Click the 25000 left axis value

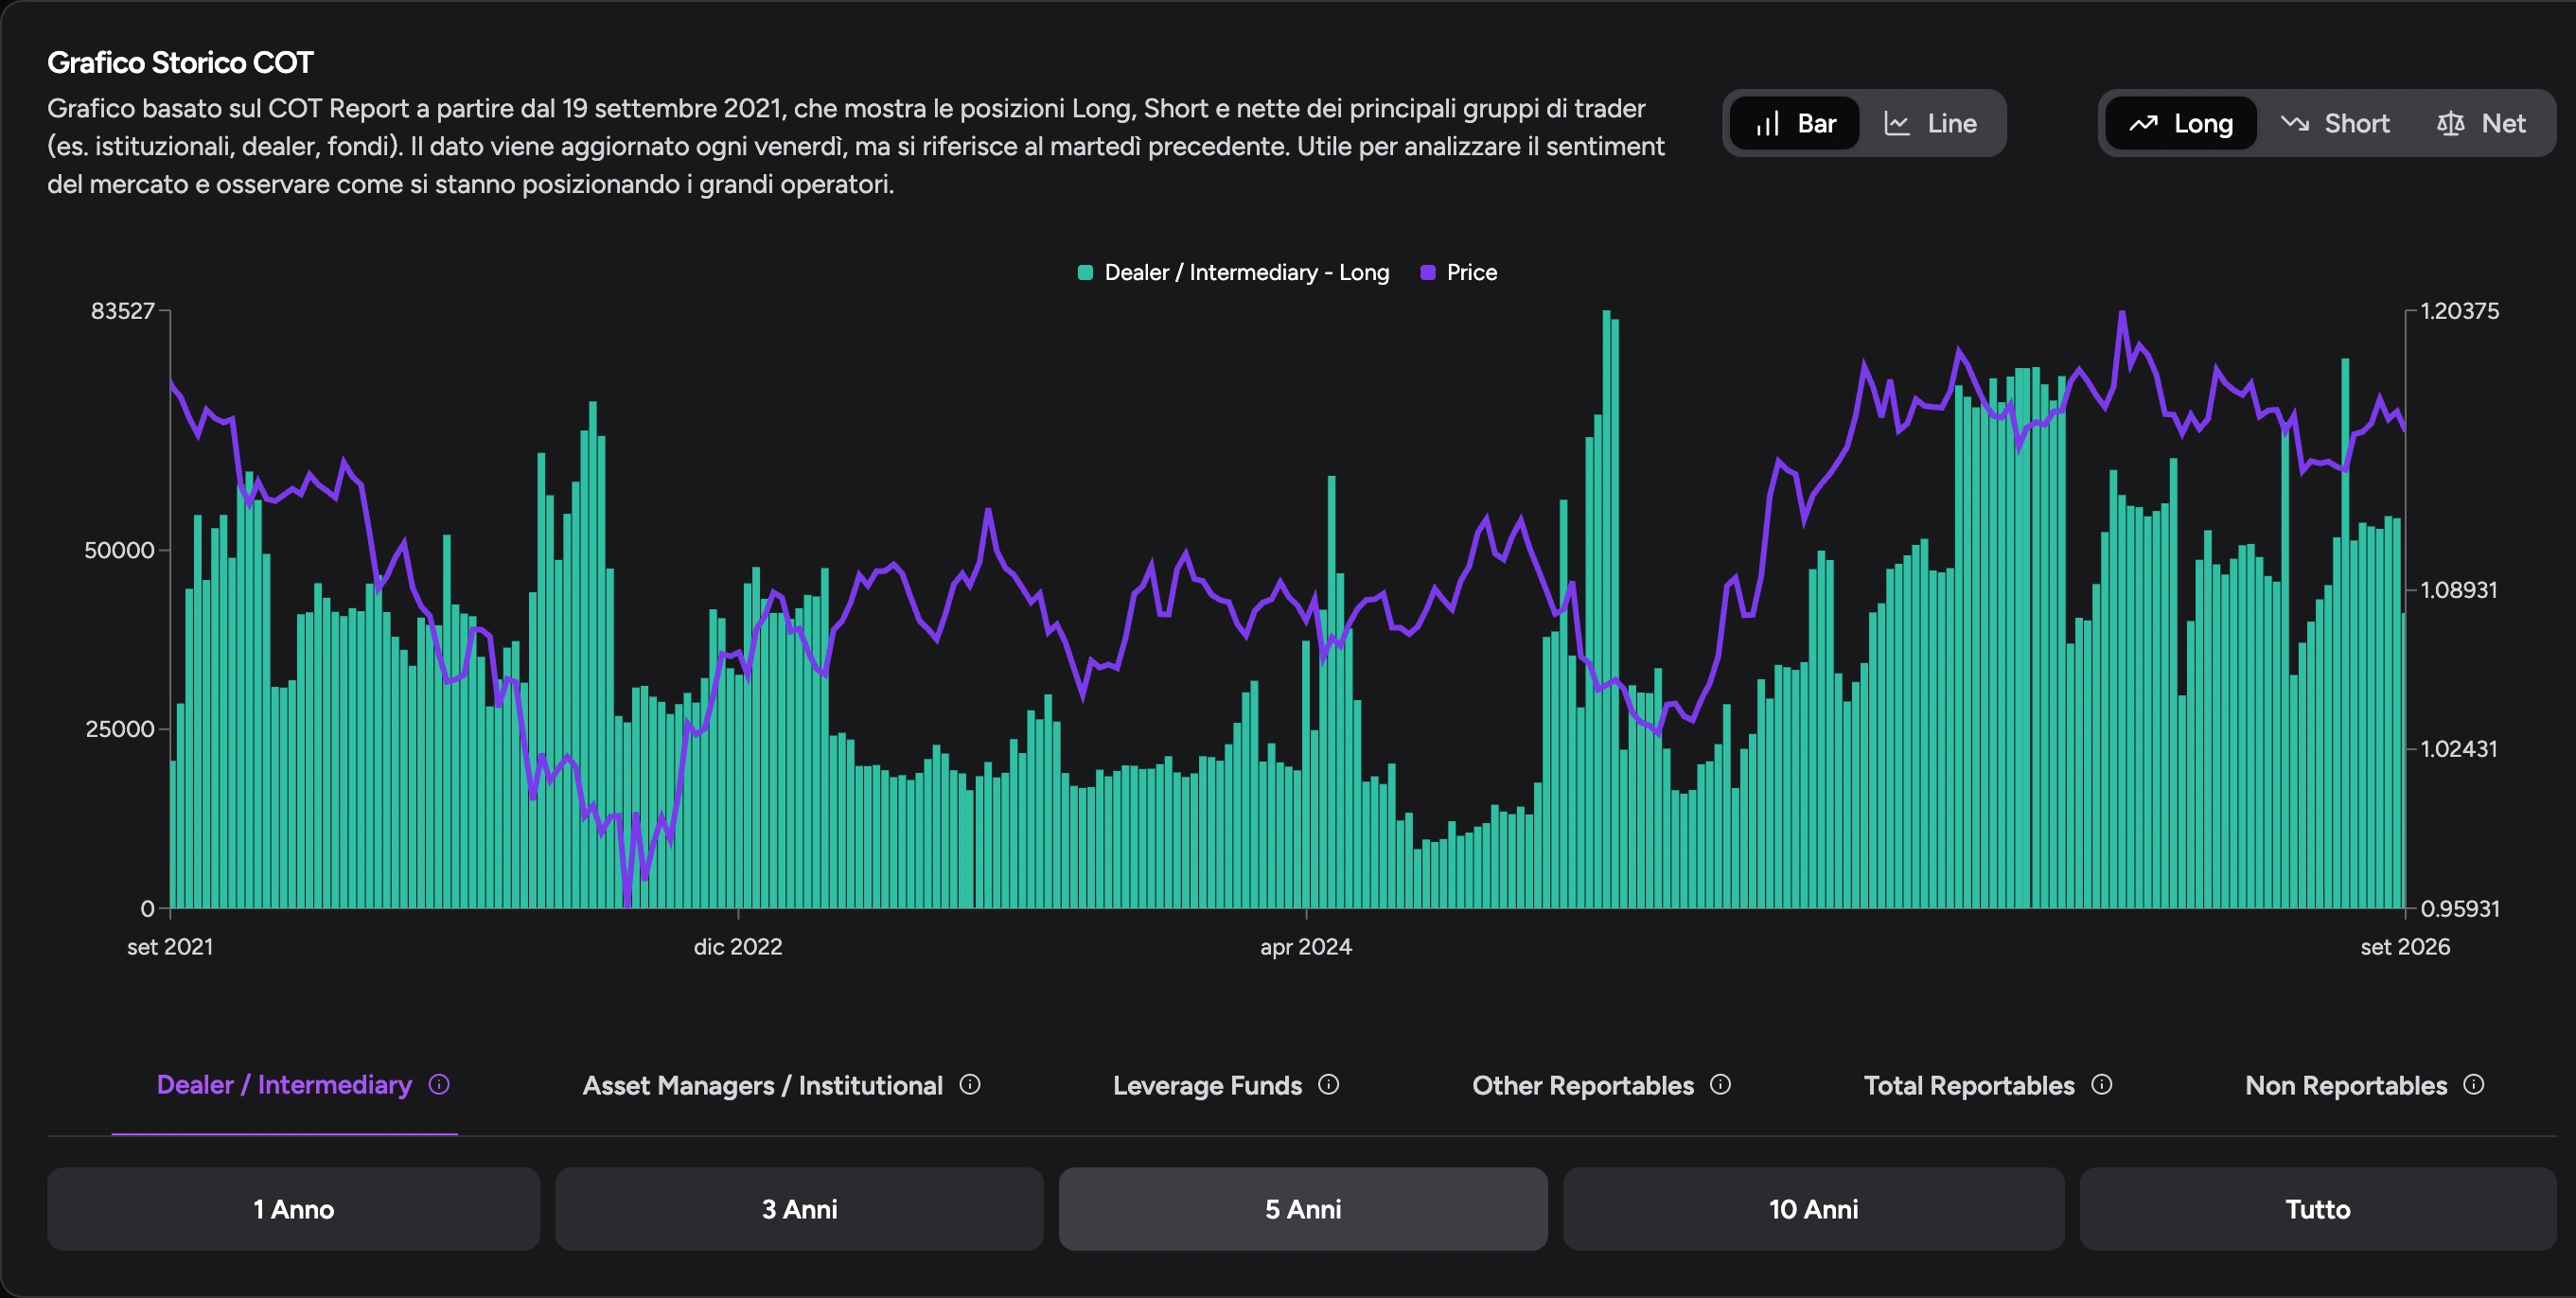click(120, 729)
